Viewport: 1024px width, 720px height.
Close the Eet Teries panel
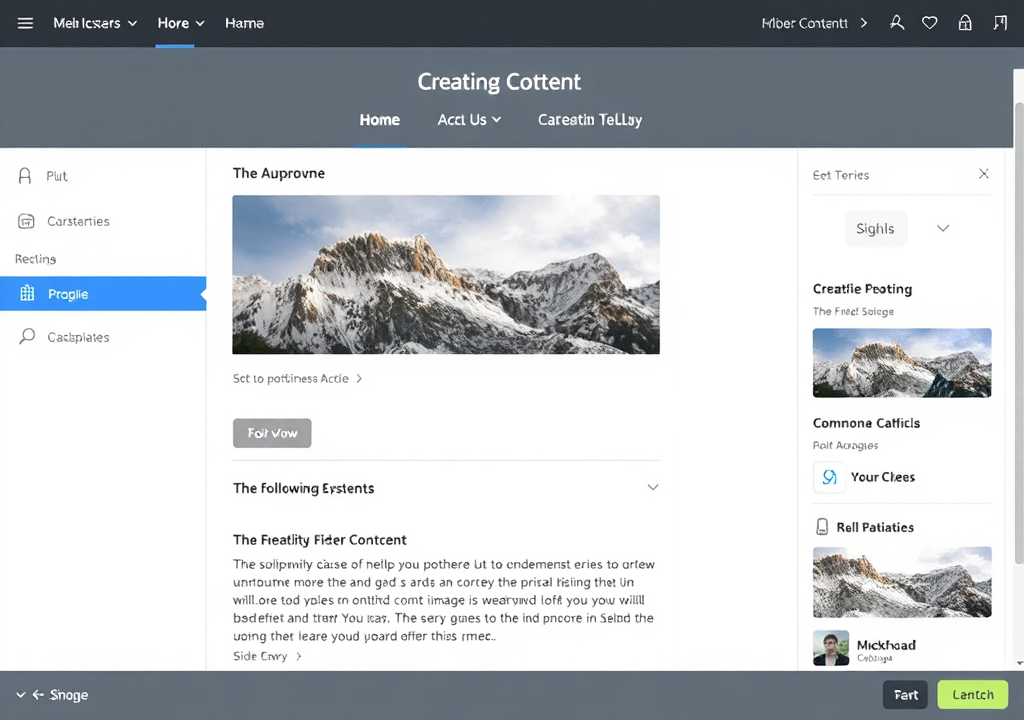click(984, 174)
